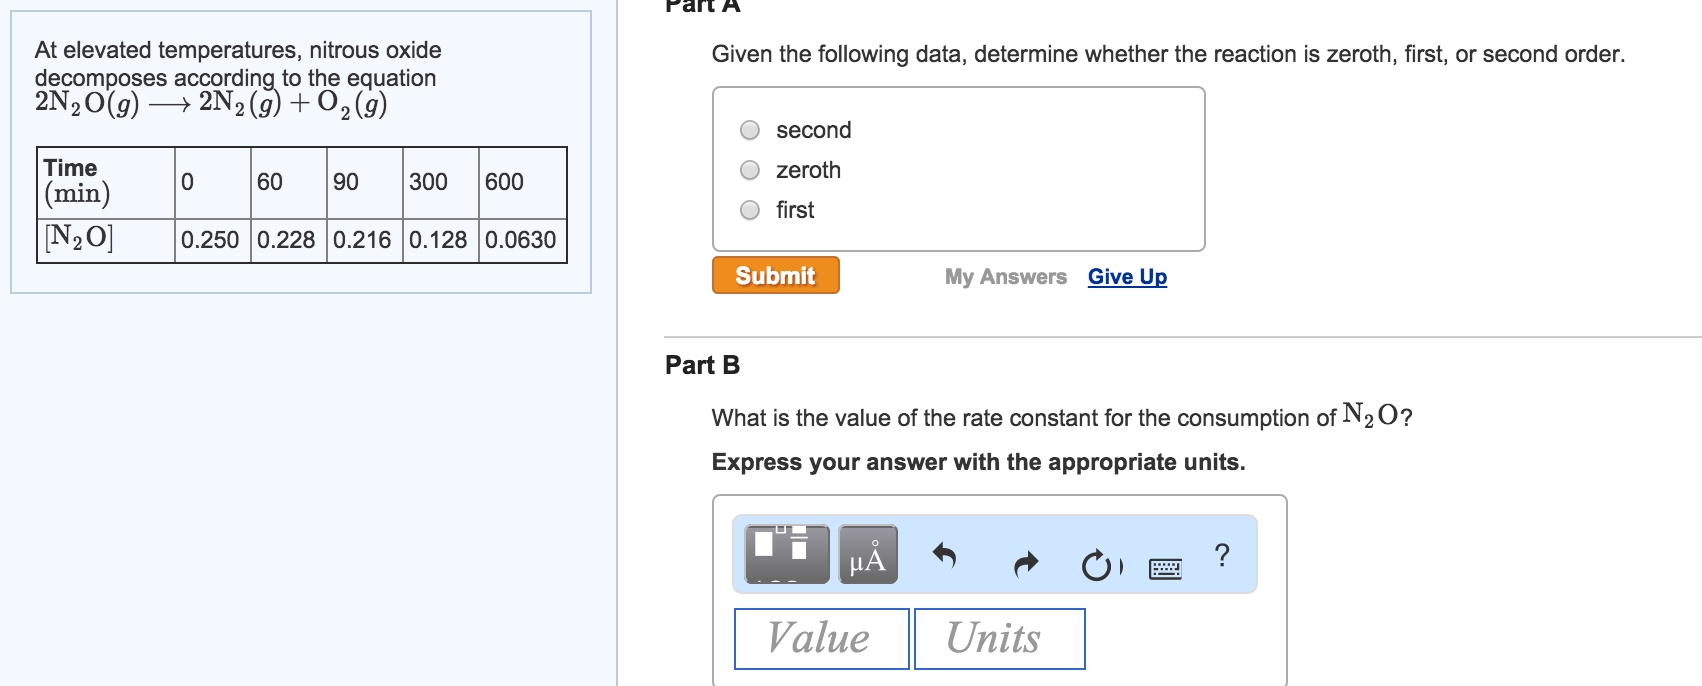Click the Part B heading

click(702, 366)
